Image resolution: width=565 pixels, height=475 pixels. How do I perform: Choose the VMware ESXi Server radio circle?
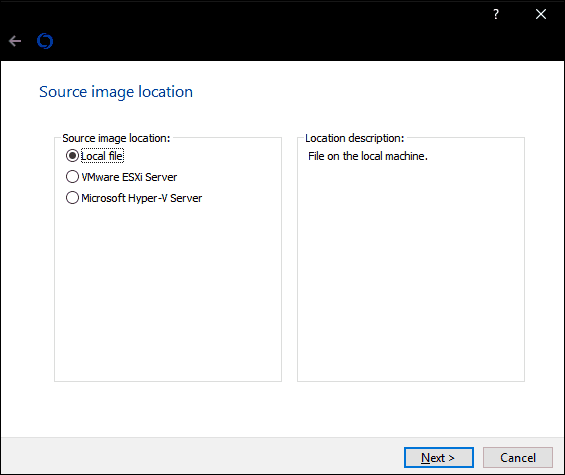72,177
